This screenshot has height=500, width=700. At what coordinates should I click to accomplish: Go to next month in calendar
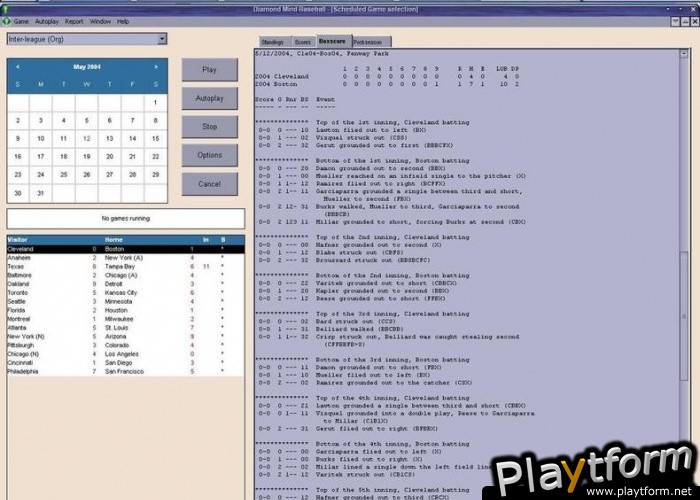click(x=156, y=67)
